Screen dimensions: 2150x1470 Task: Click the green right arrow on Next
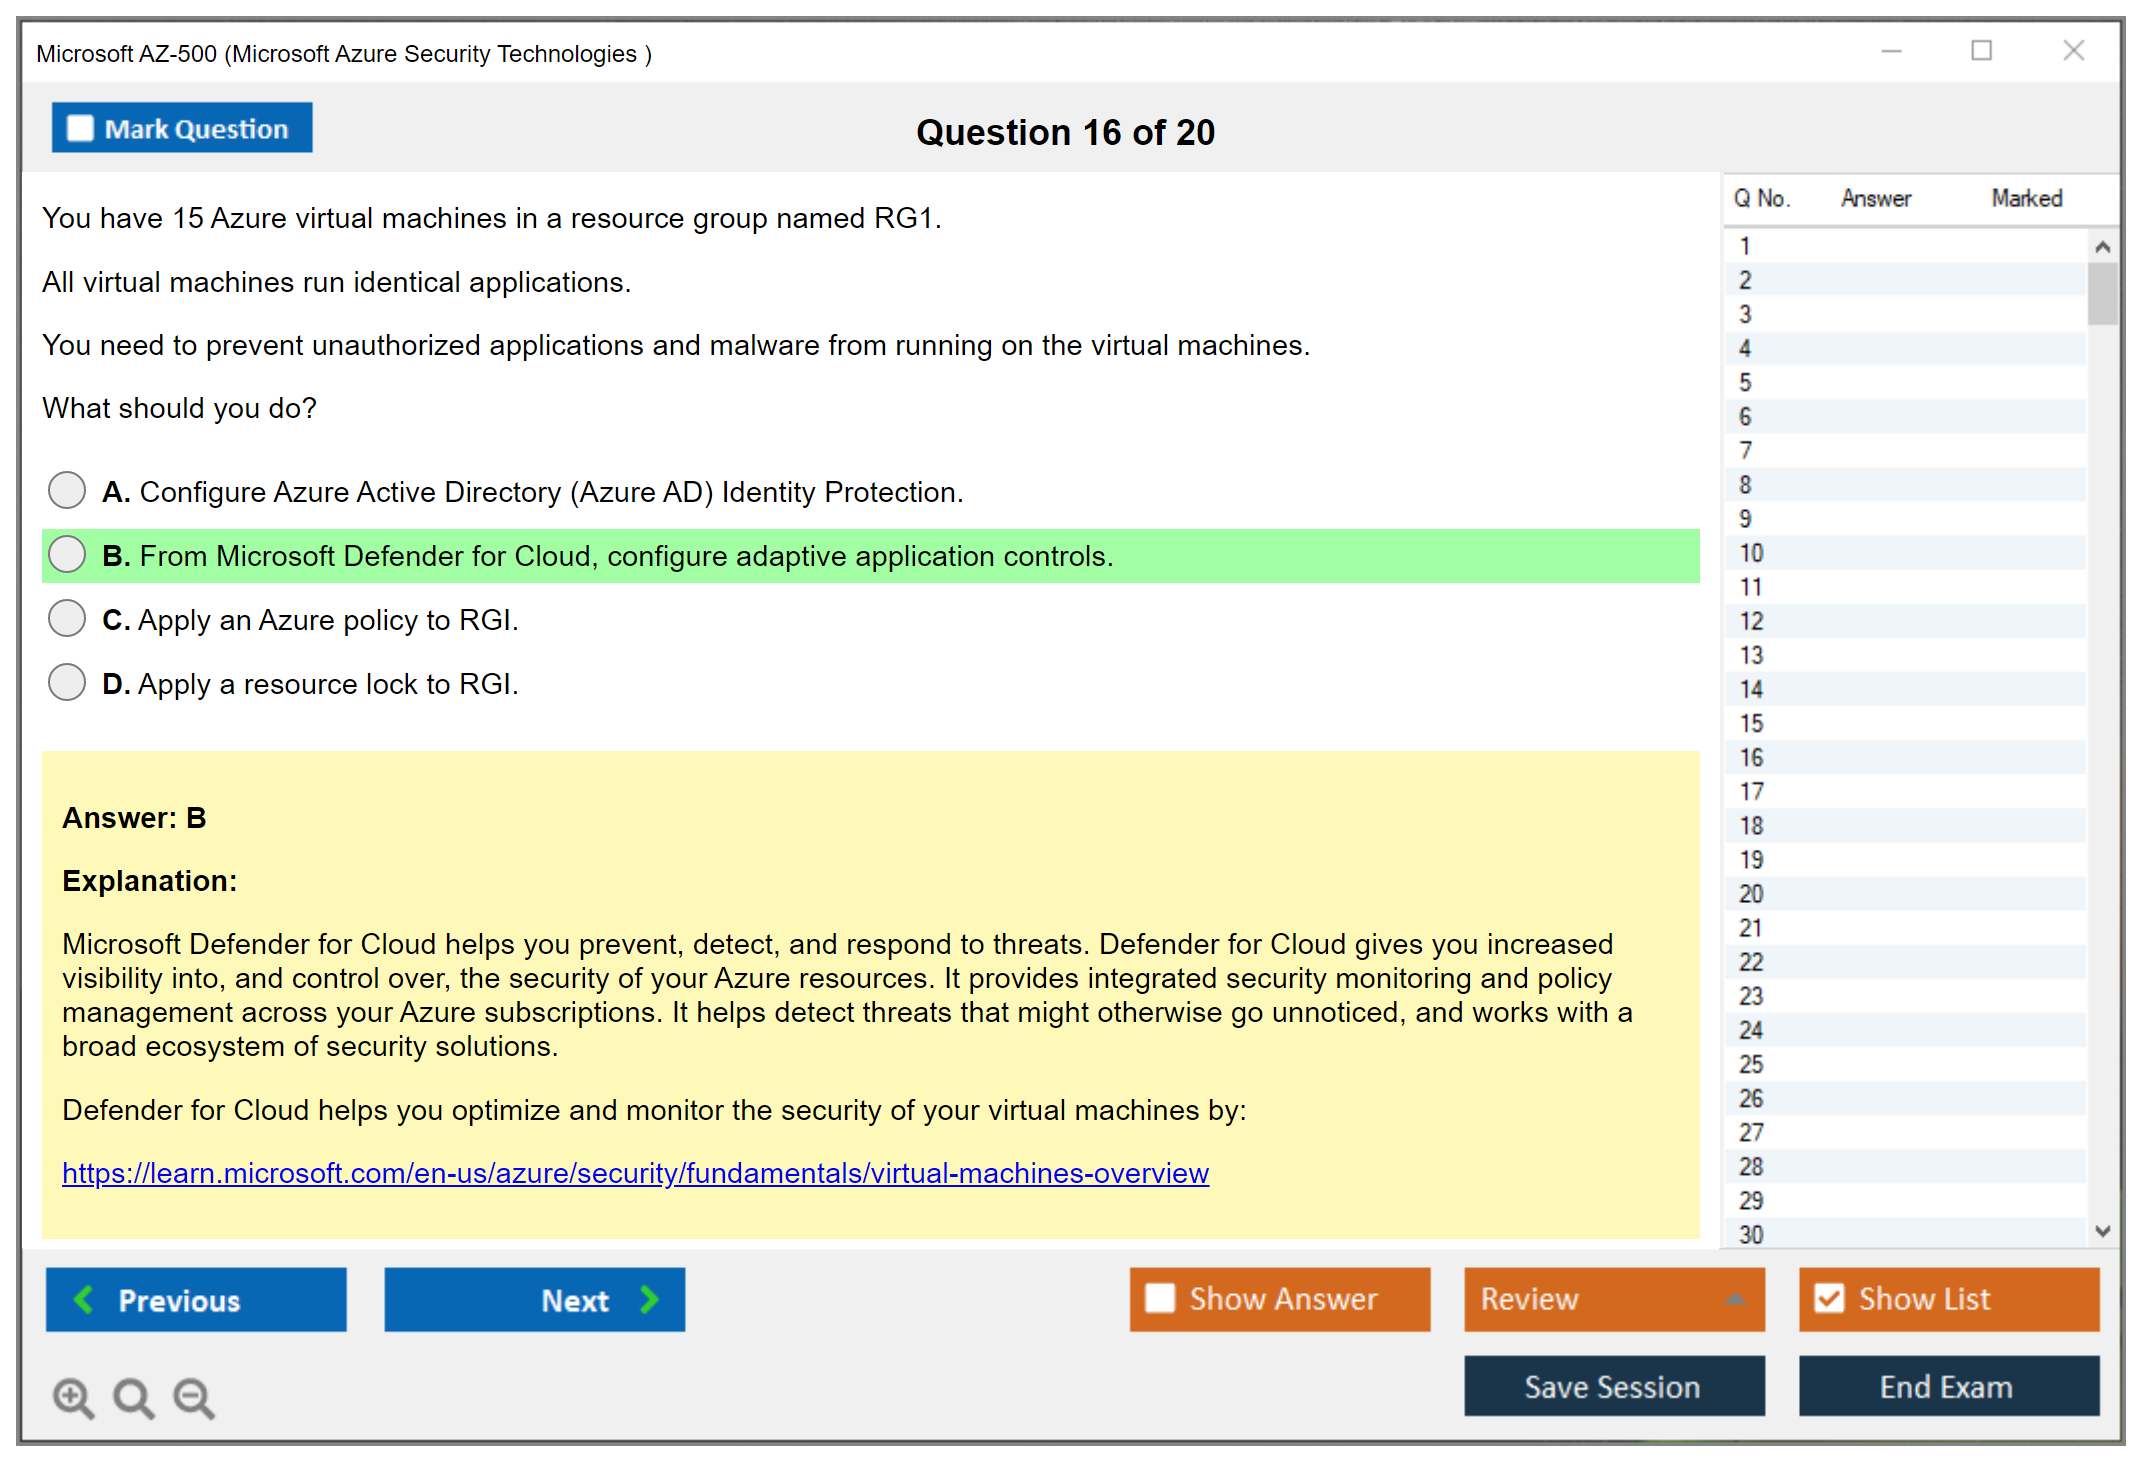click(649, 1299)
